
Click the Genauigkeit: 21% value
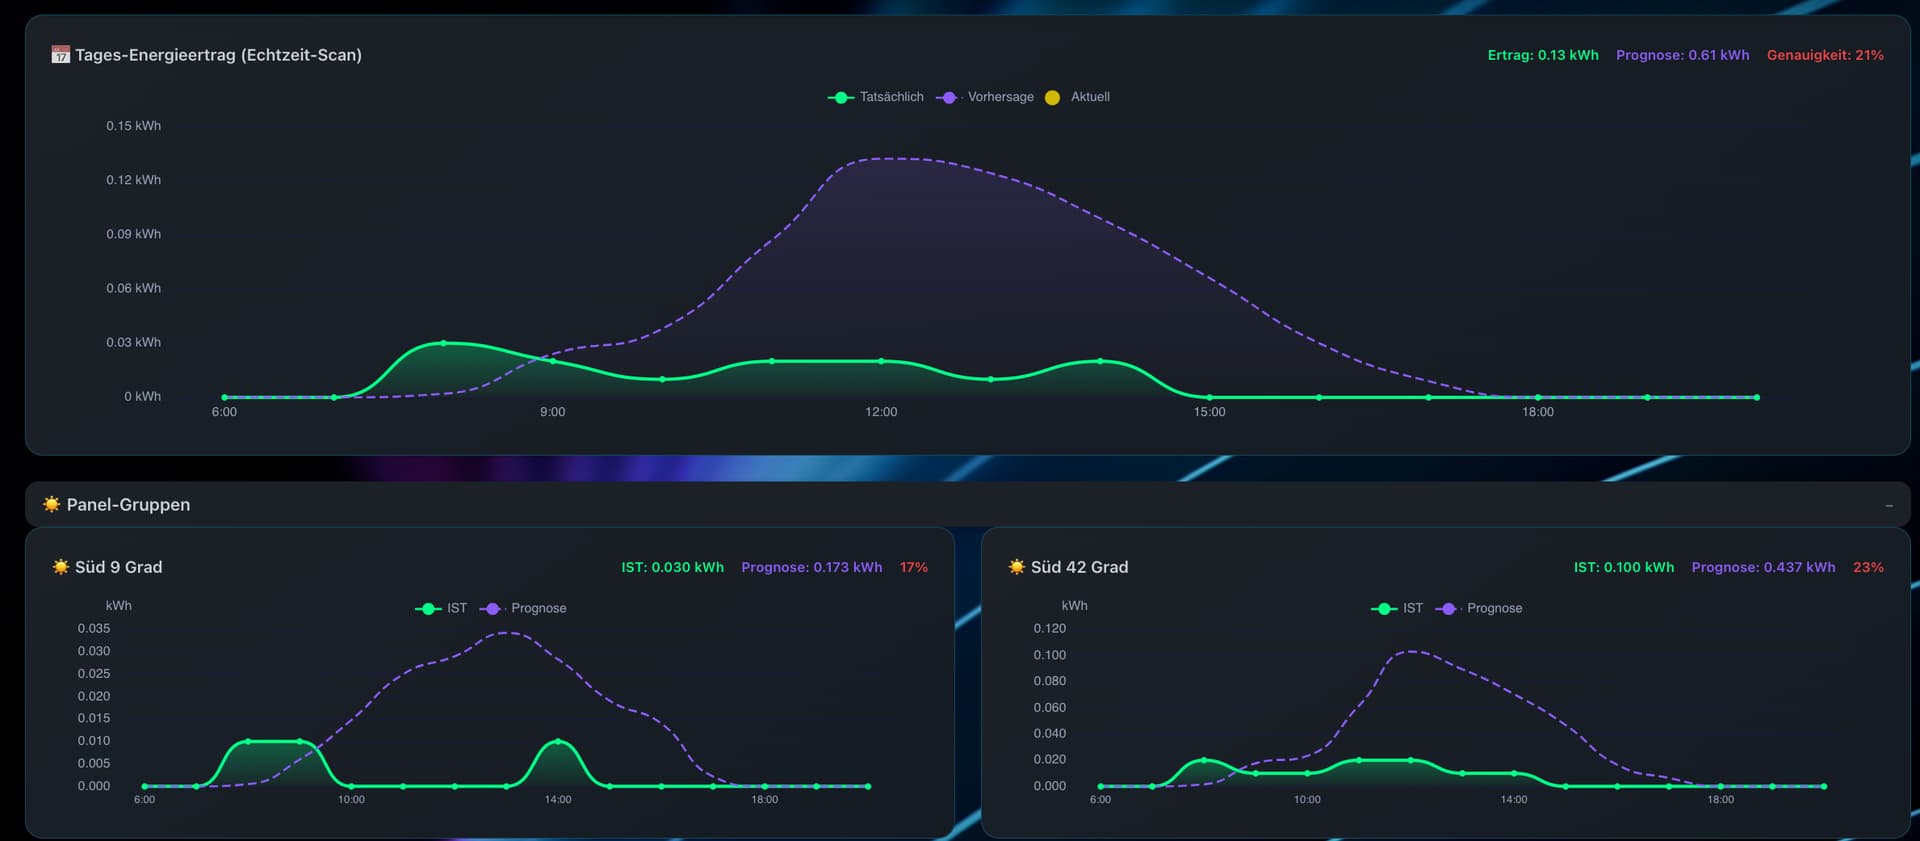click(1825, 55)
